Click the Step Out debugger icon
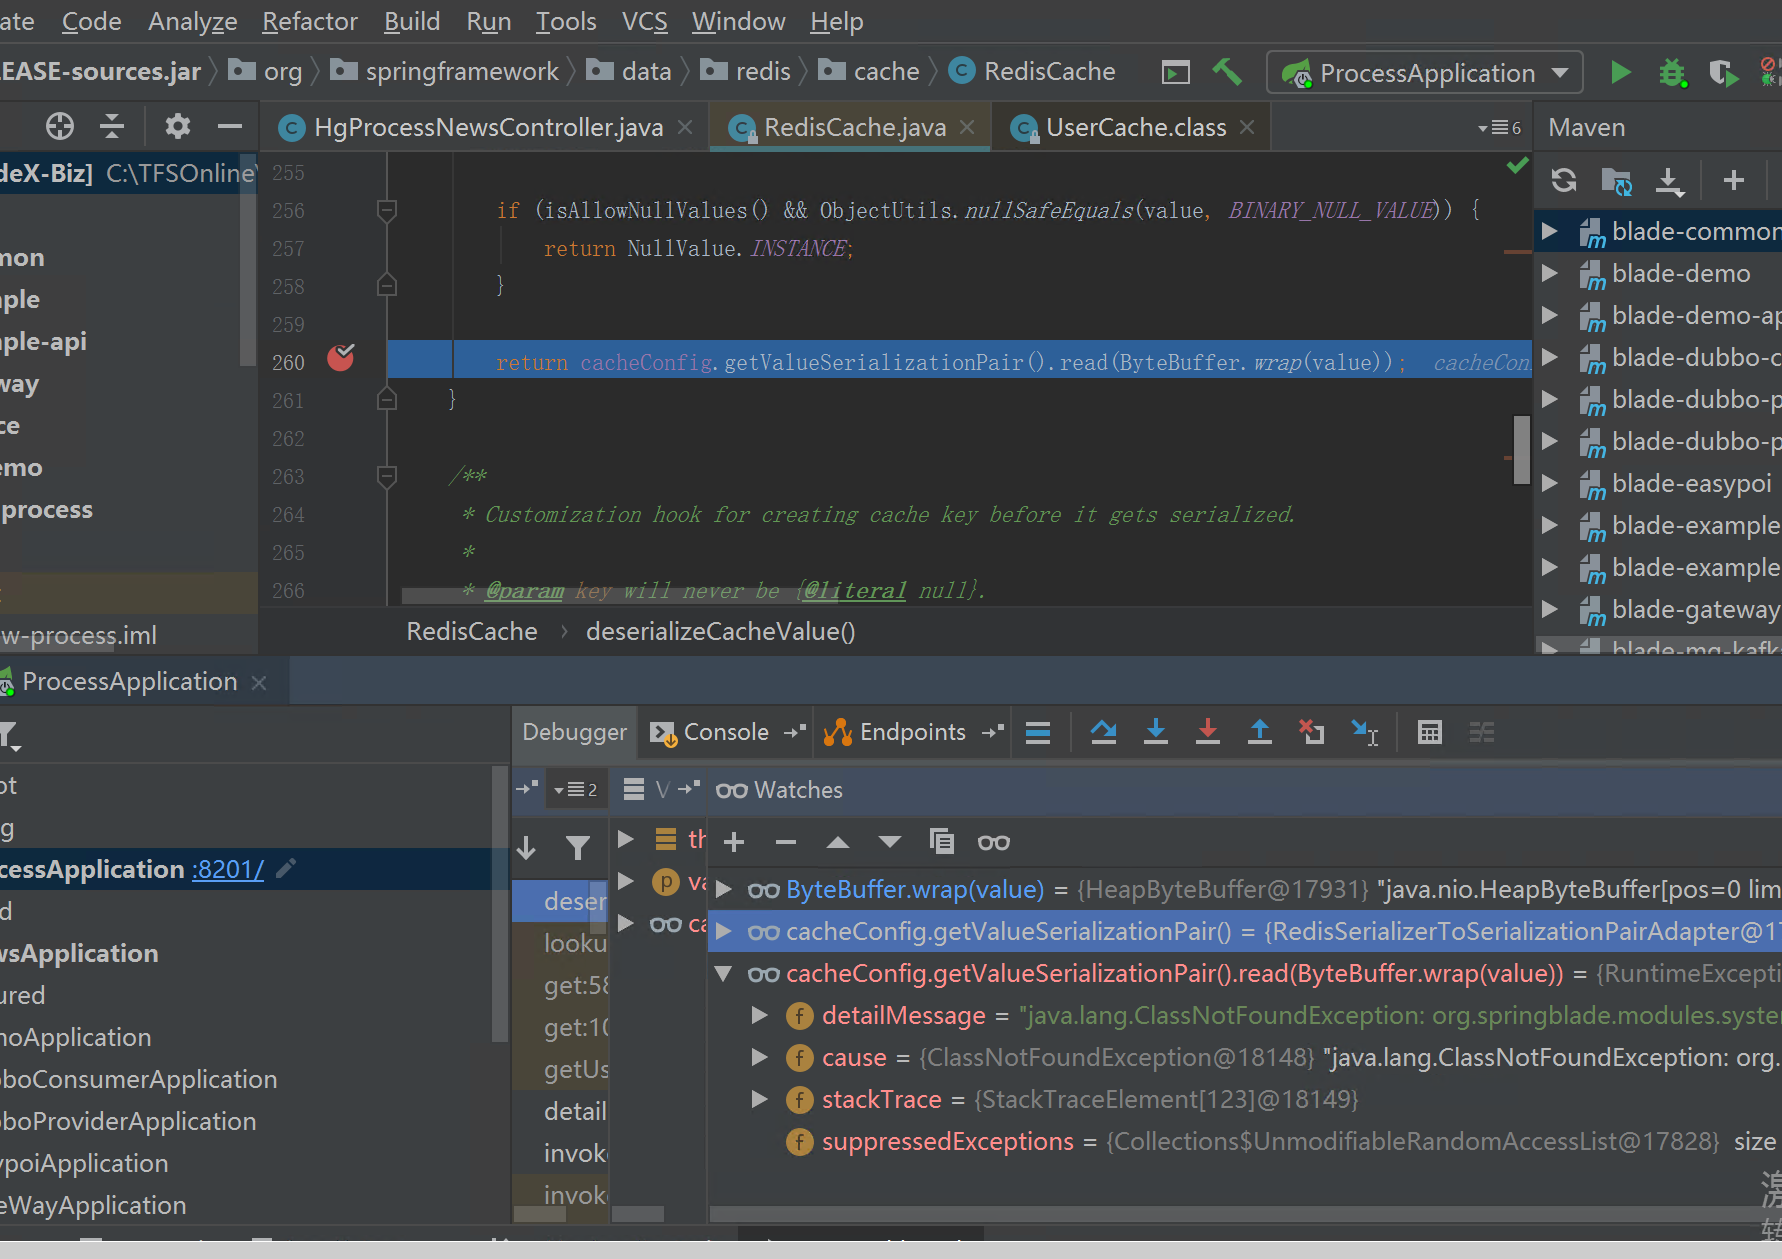 tap(1260, 733)
